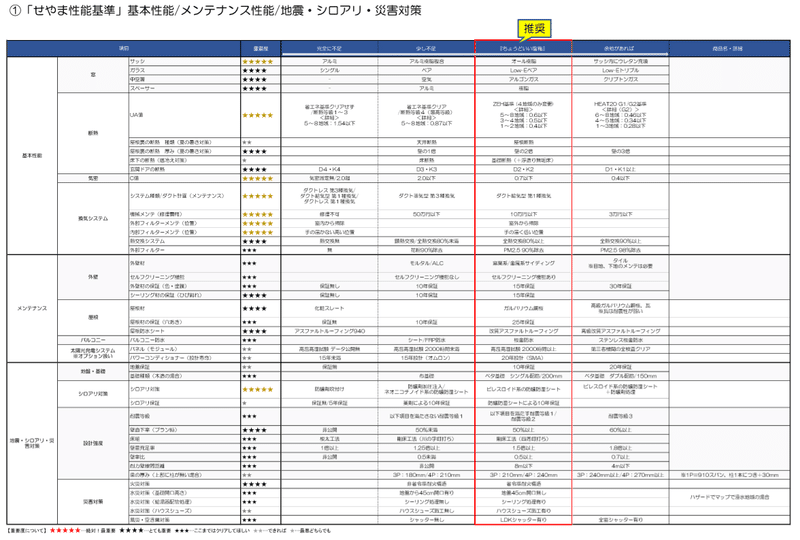Click the D2・K2 cell

(523, 169)
